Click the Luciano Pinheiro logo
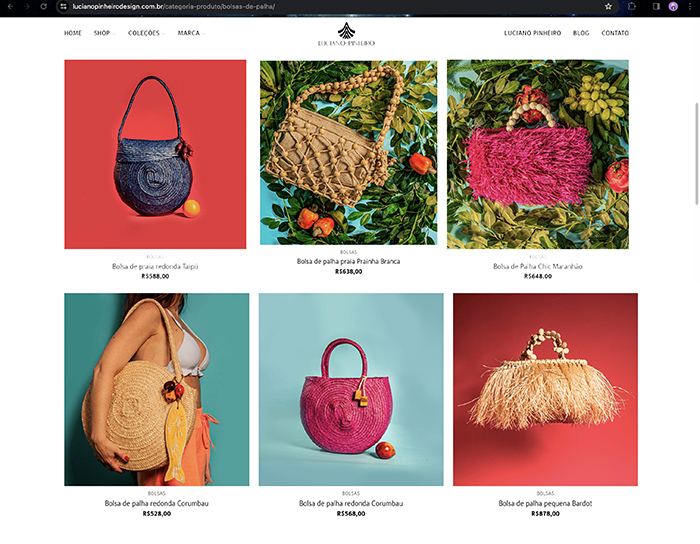 point(346,34)
